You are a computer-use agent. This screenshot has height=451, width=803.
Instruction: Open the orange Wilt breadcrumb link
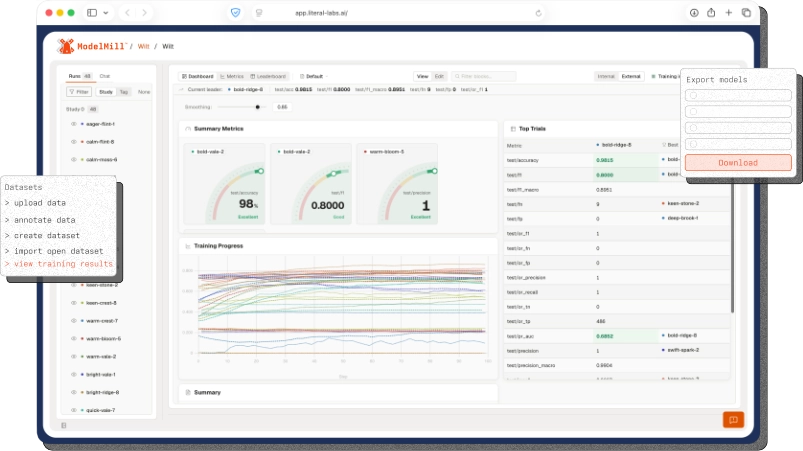[x=143, y=47]
